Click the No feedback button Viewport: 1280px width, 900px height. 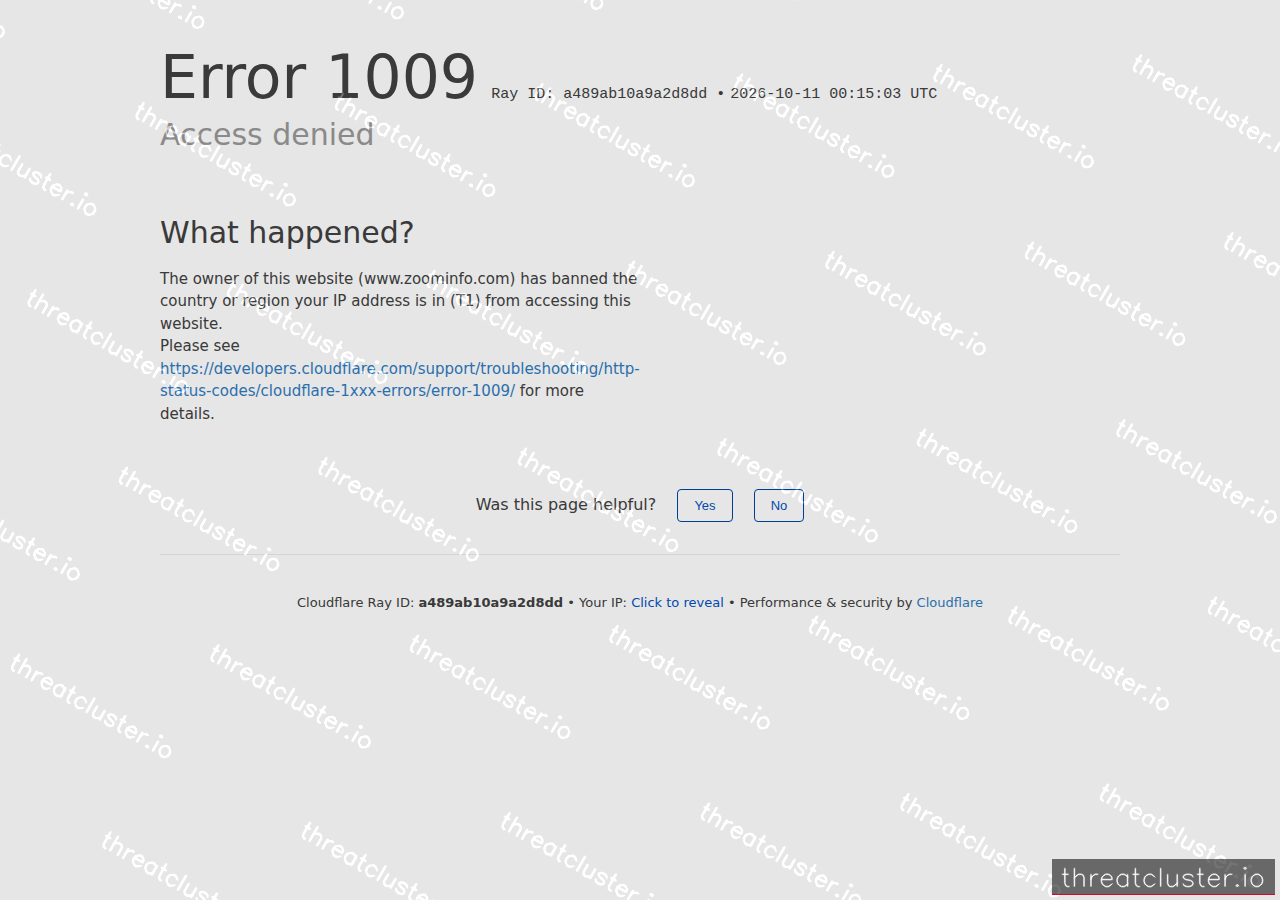point(779,505)
